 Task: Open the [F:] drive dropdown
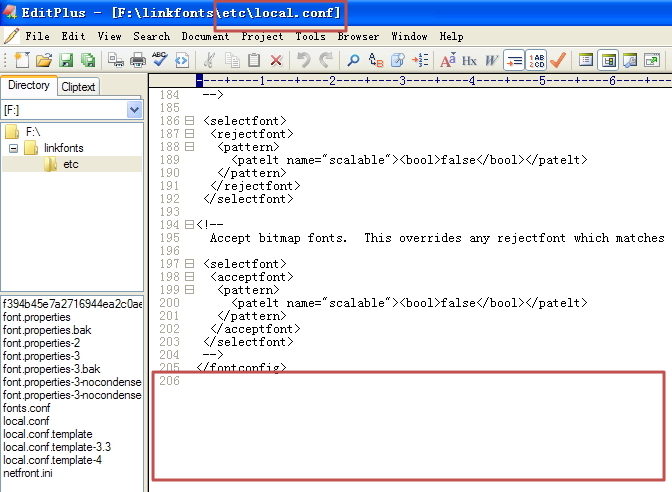click(x=134, y=110)
